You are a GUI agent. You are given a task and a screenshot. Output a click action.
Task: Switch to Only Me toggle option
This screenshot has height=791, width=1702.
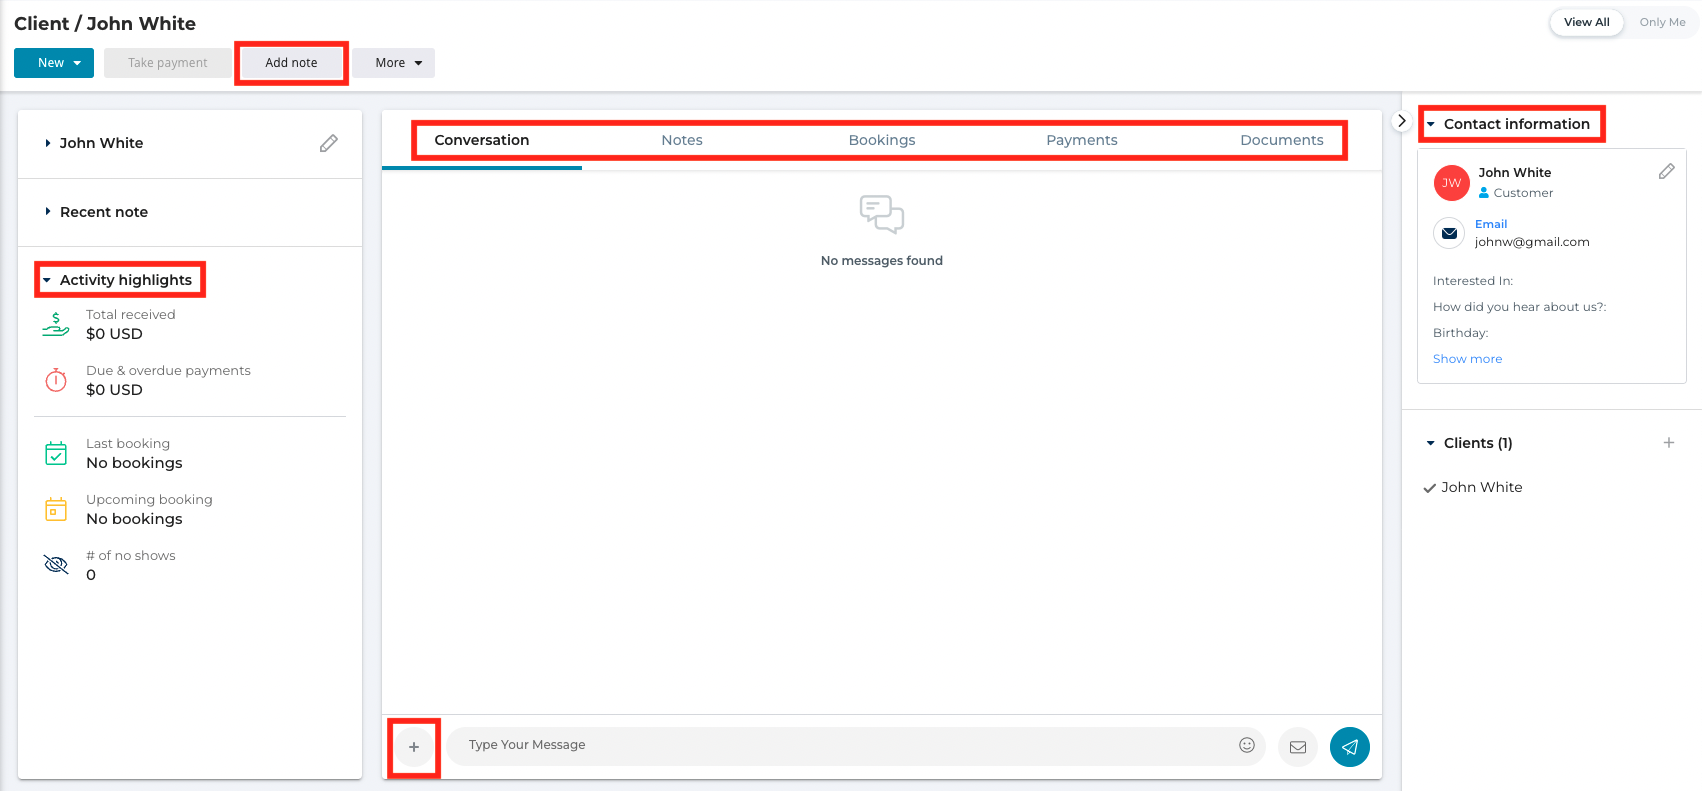1662,22
